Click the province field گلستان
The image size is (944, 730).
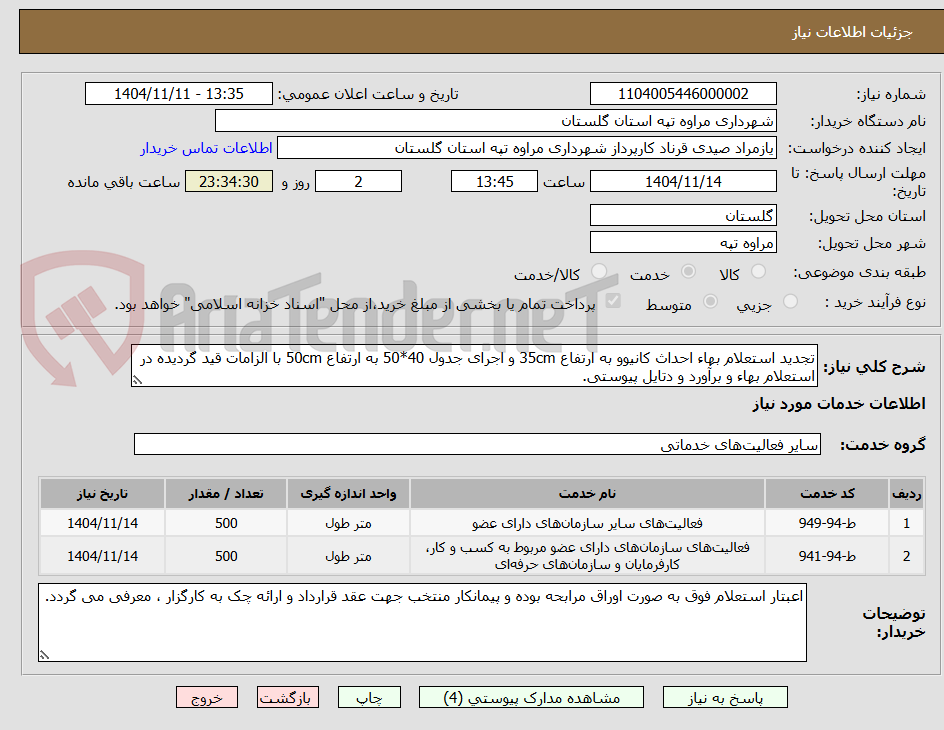click(x=683, y=215)
